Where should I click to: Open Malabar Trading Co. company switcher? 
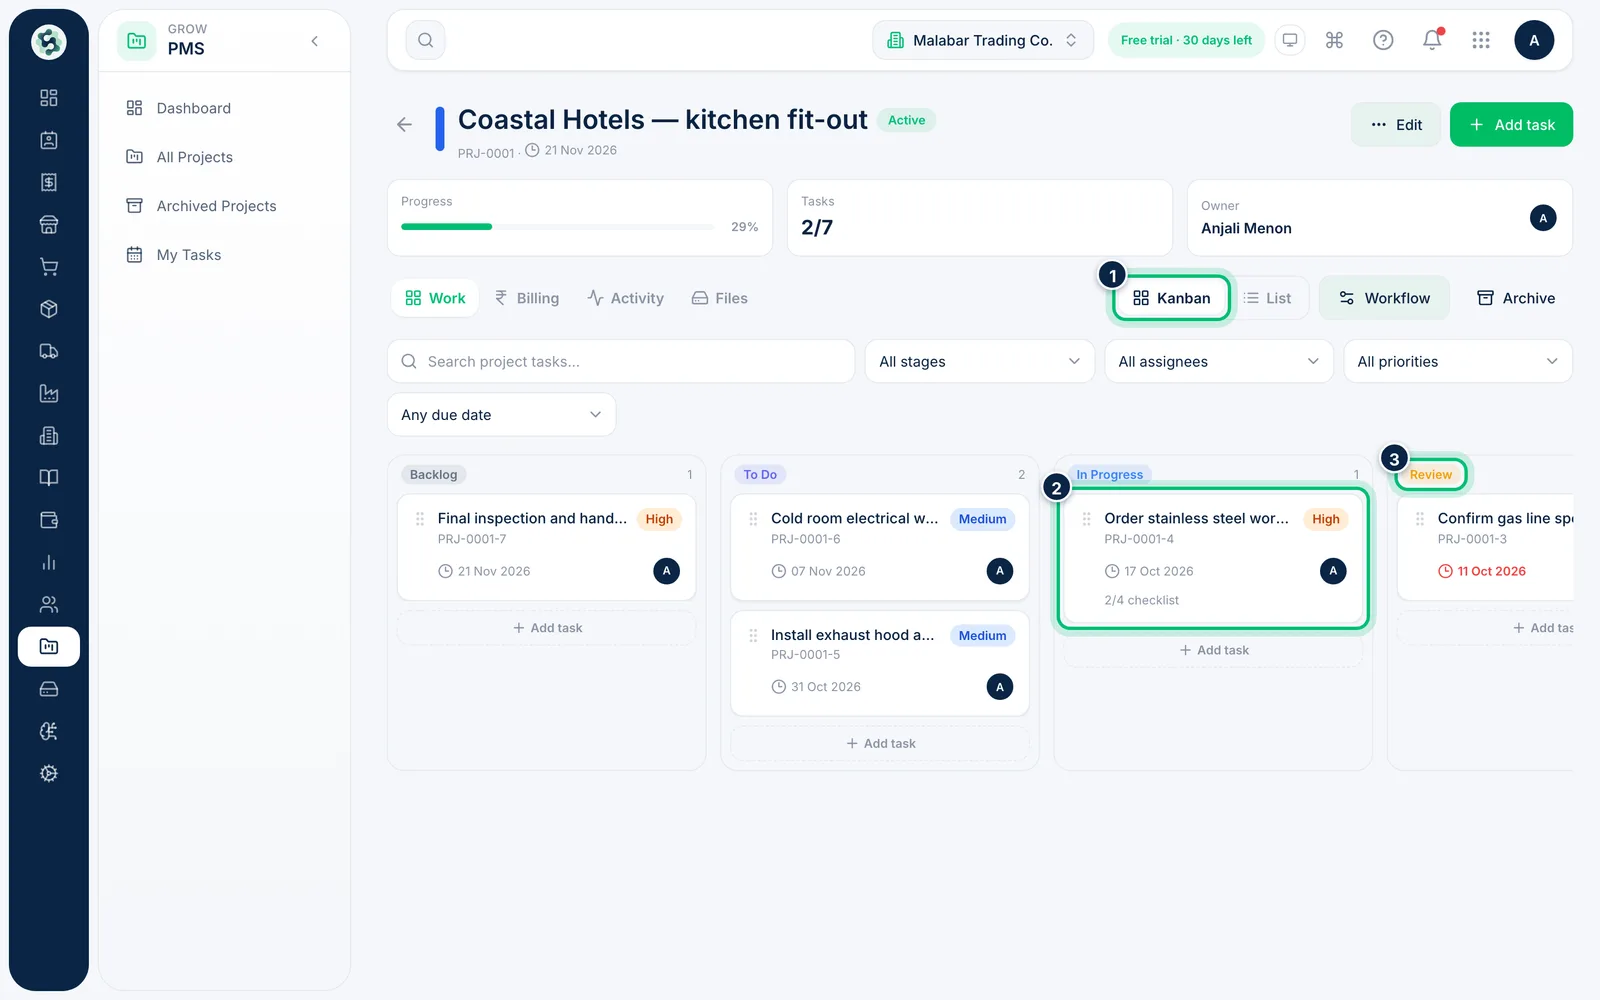(x=983, y=40)
